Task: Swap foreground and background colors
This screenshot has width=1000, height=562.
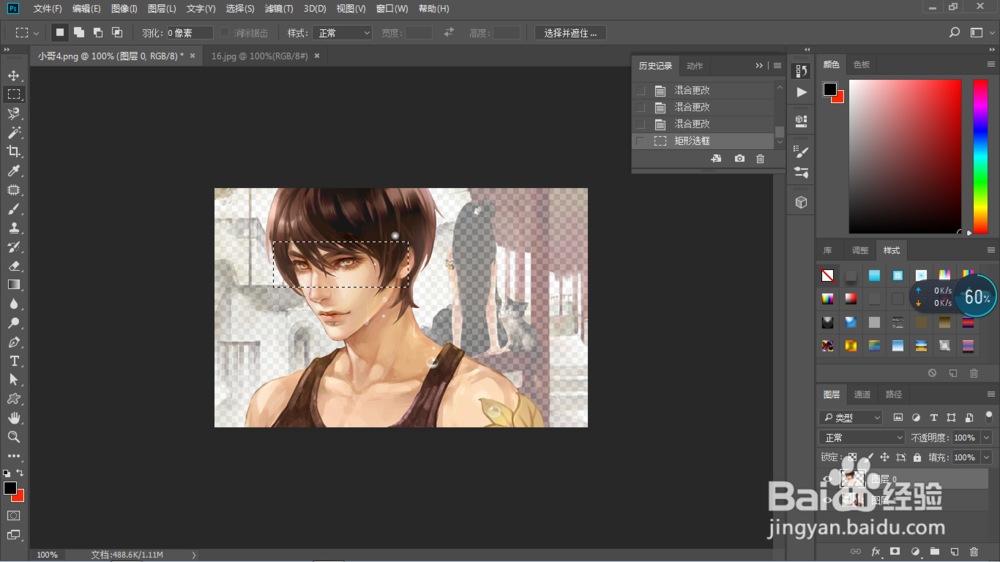Action: pyautogui.click(x=20, y=473)
